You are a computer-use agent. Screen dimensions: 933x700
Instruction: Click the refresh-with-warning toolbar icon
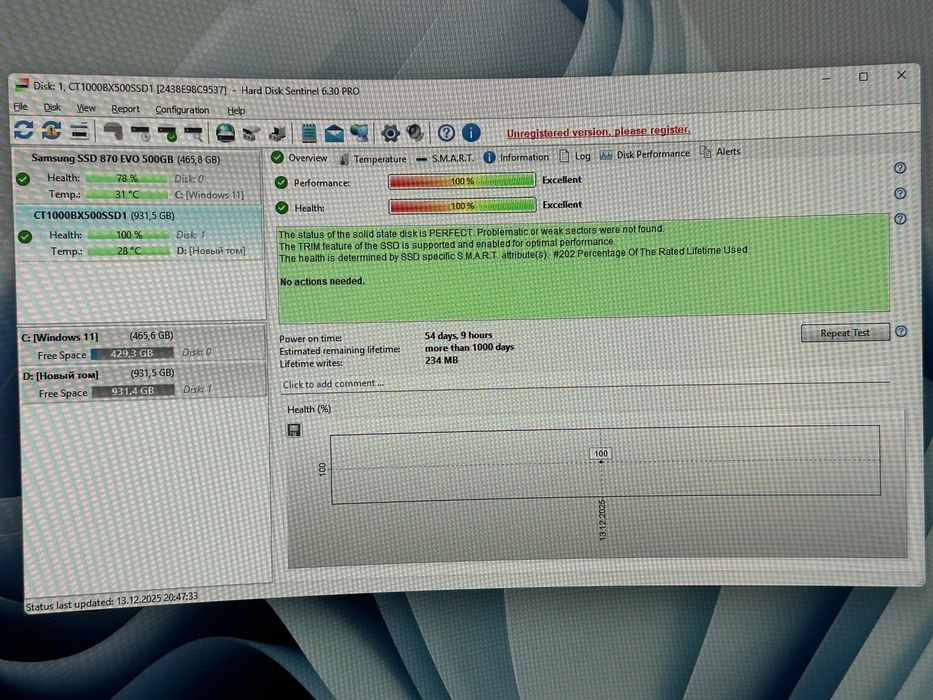click(x=52, y=130)
